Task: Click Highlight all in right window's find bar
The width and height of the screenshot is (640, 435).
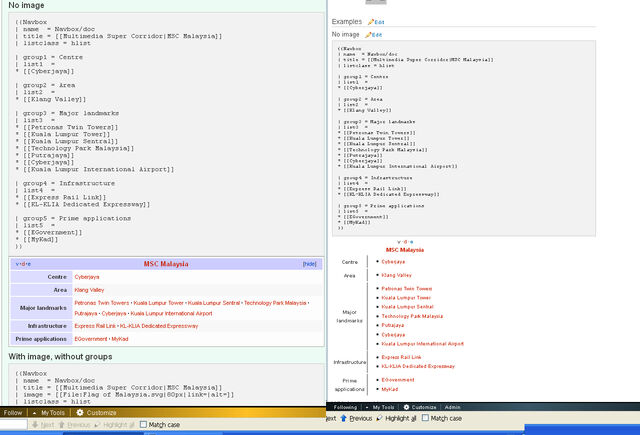Action: point(396,418)
